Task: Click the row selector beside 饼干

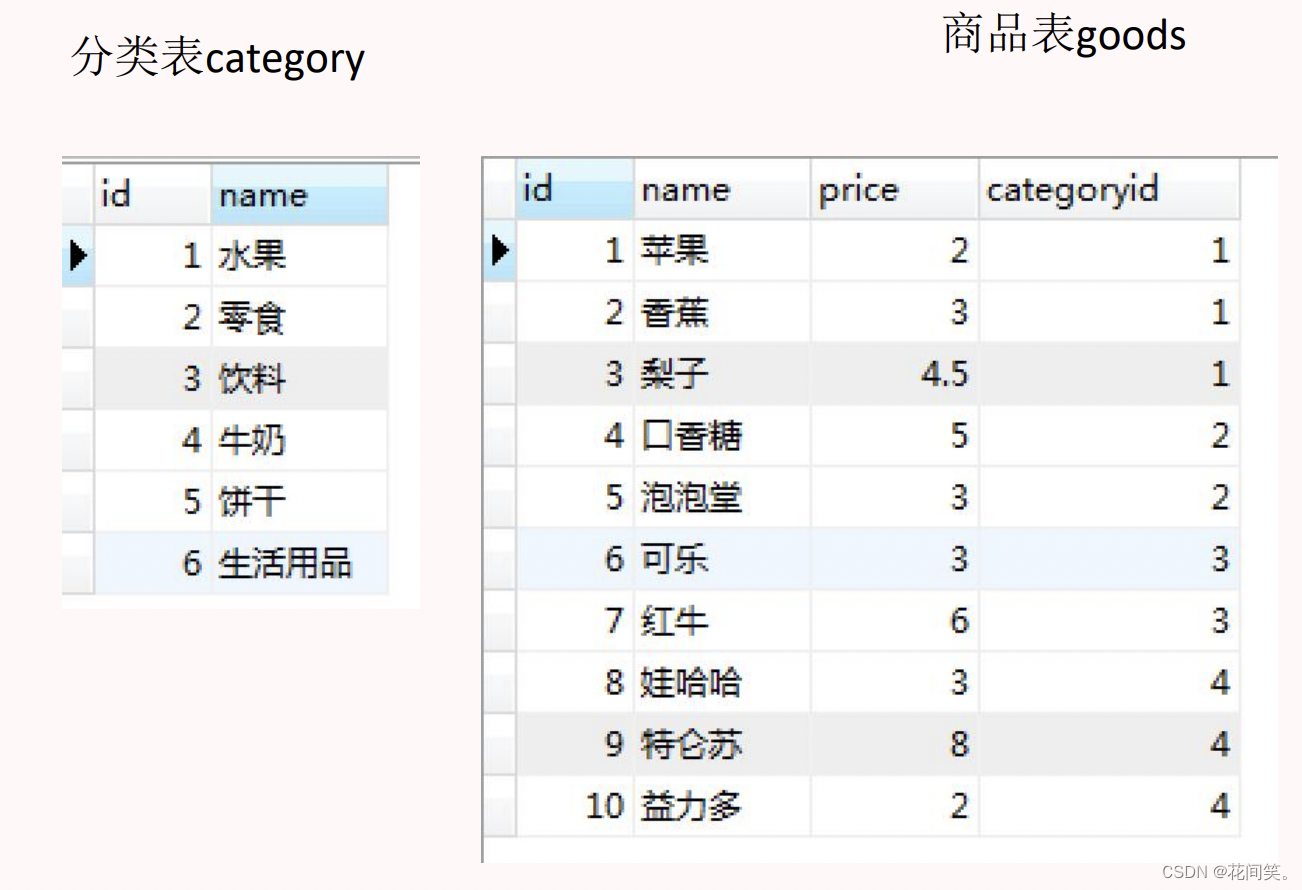Action: (x=78, y=502)
